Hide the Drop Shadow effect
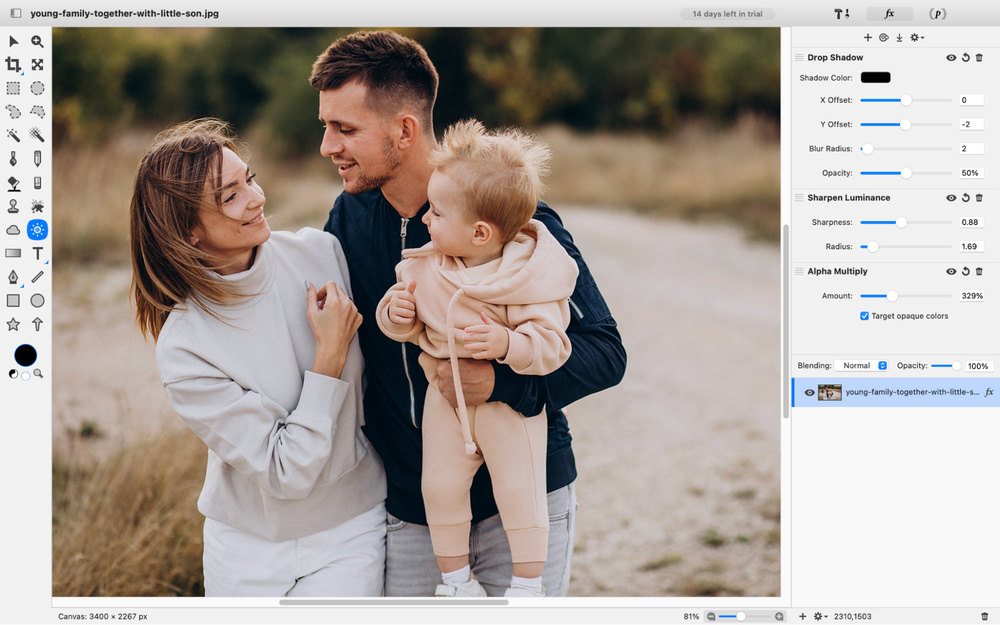 coord(951,58)
